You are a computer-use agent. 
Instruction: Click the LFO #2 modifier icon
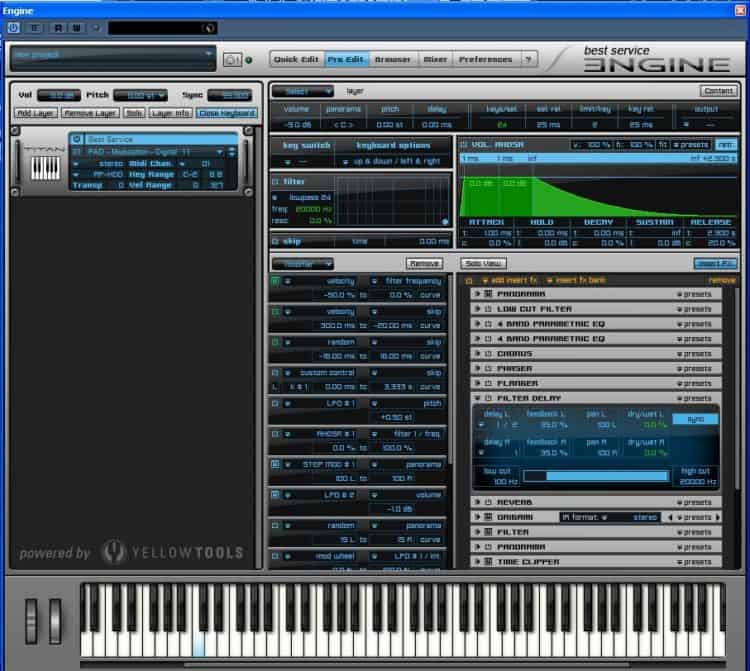[x=276, y=495]
